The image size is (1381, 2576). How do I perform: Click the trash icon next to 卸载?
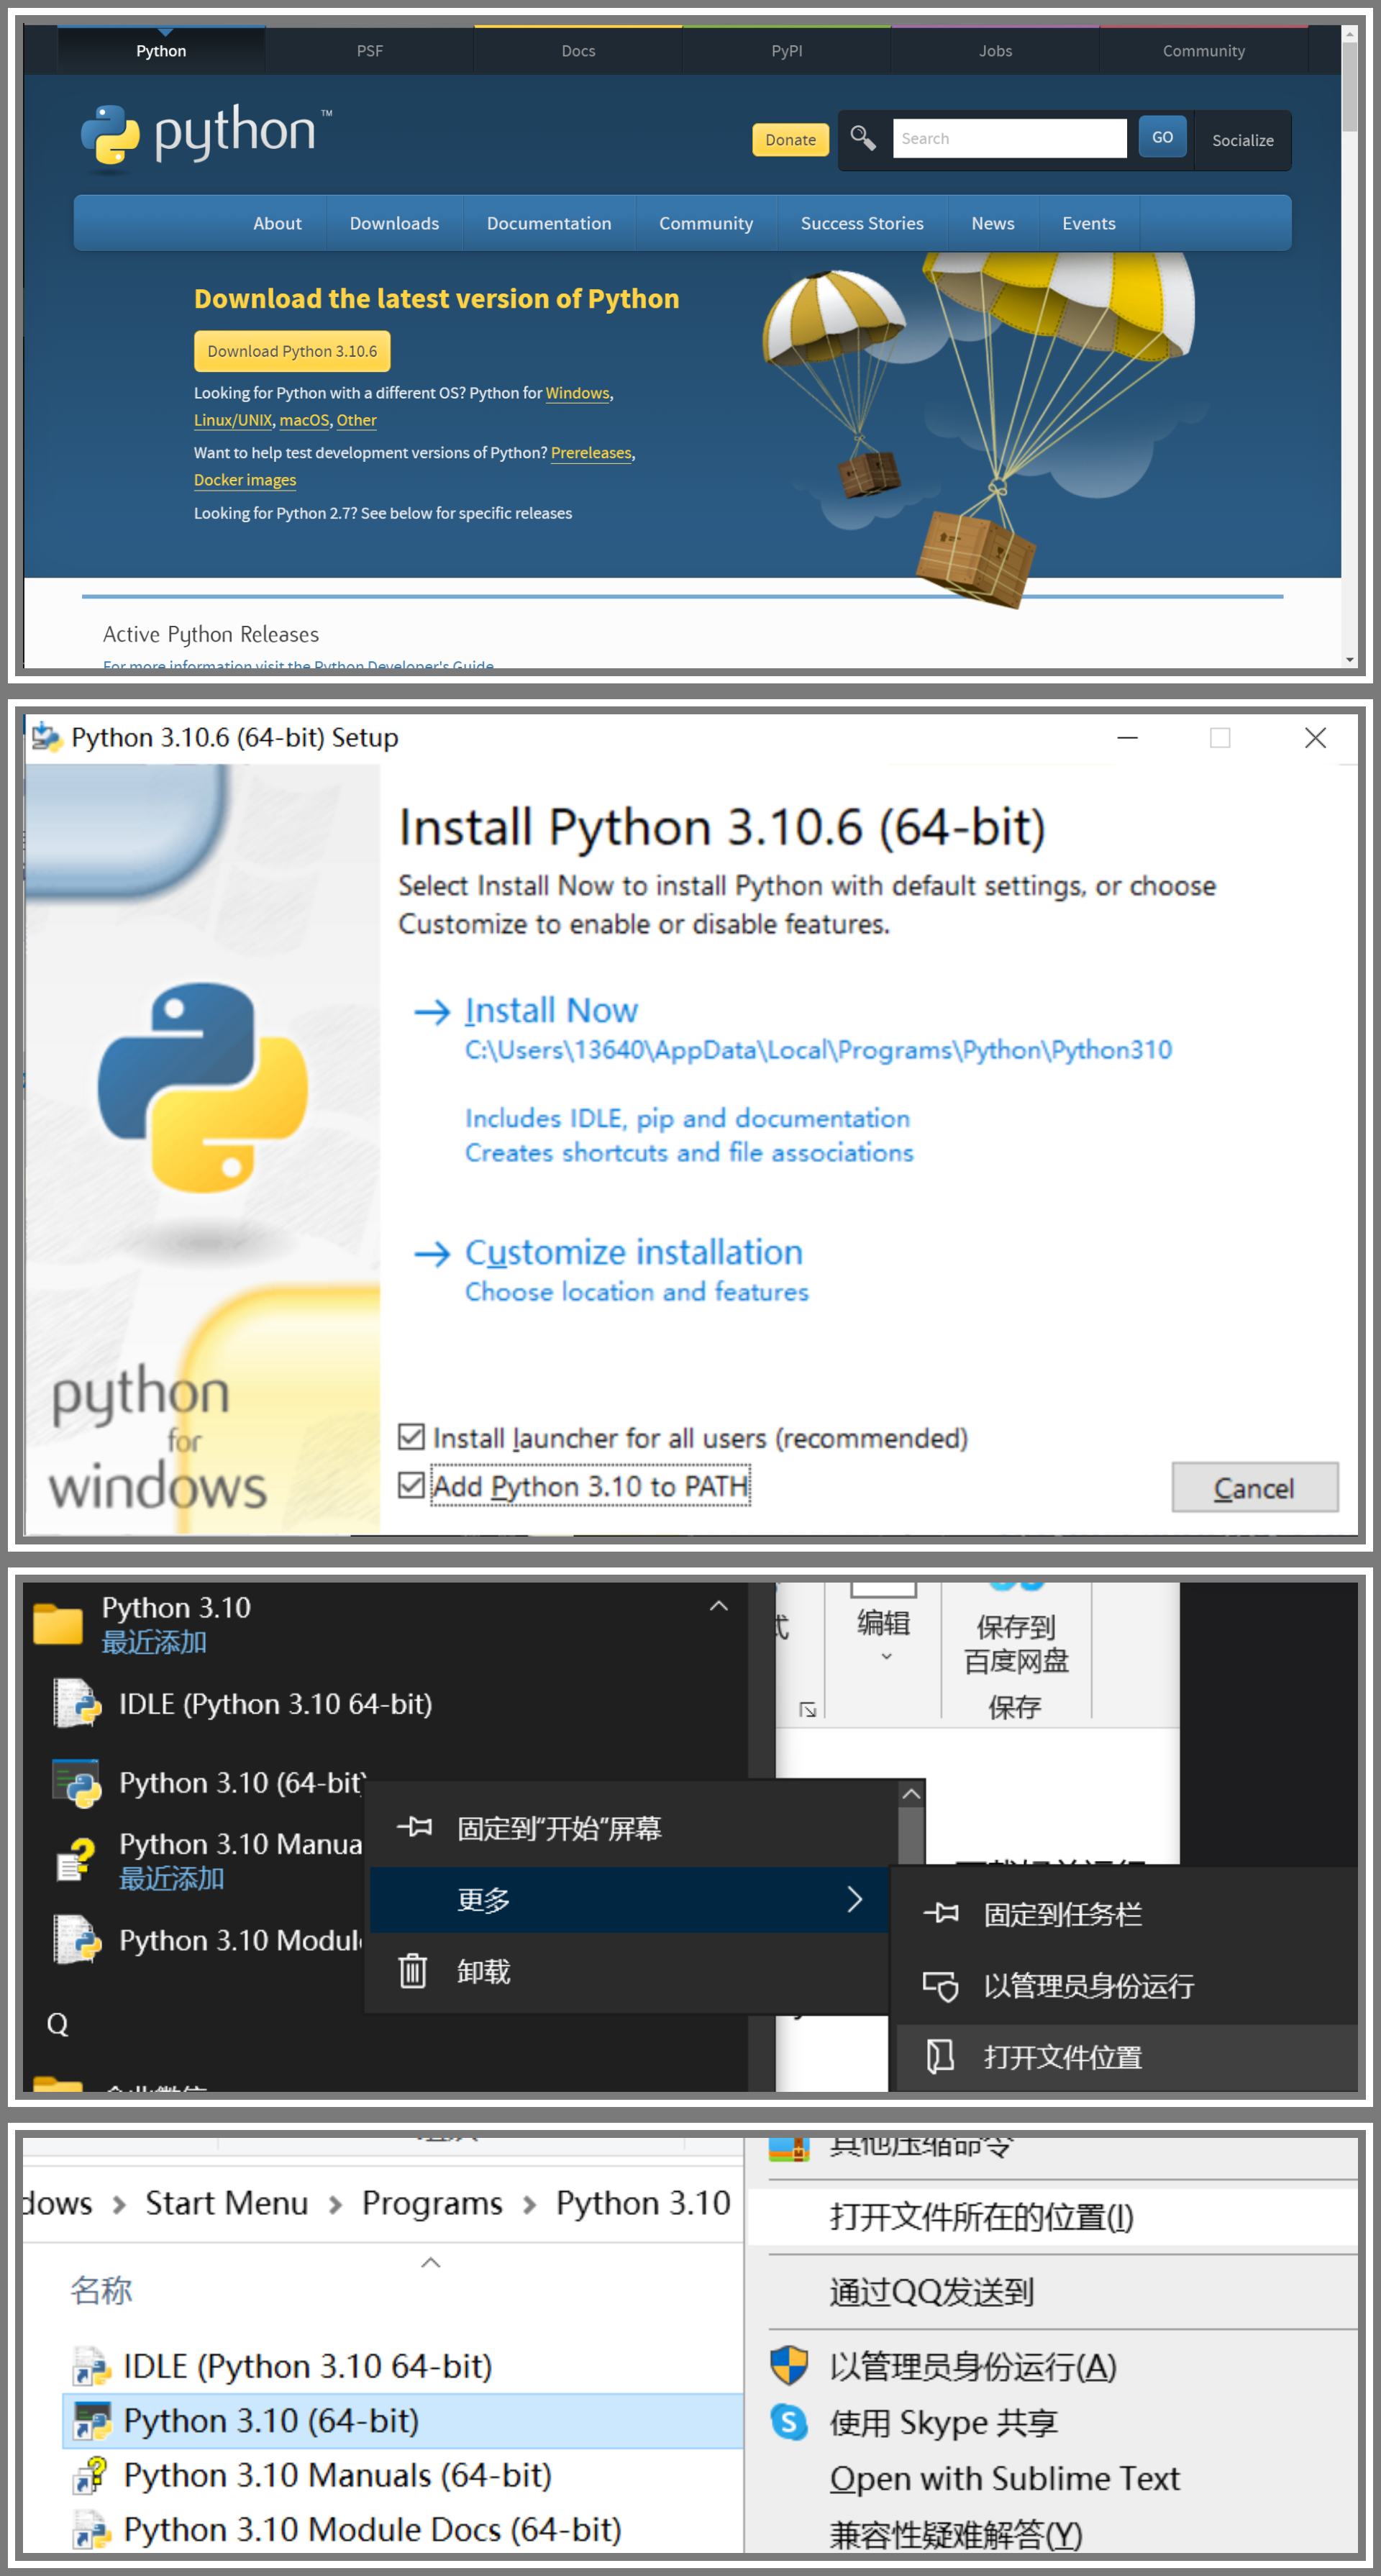point(413,1971)
